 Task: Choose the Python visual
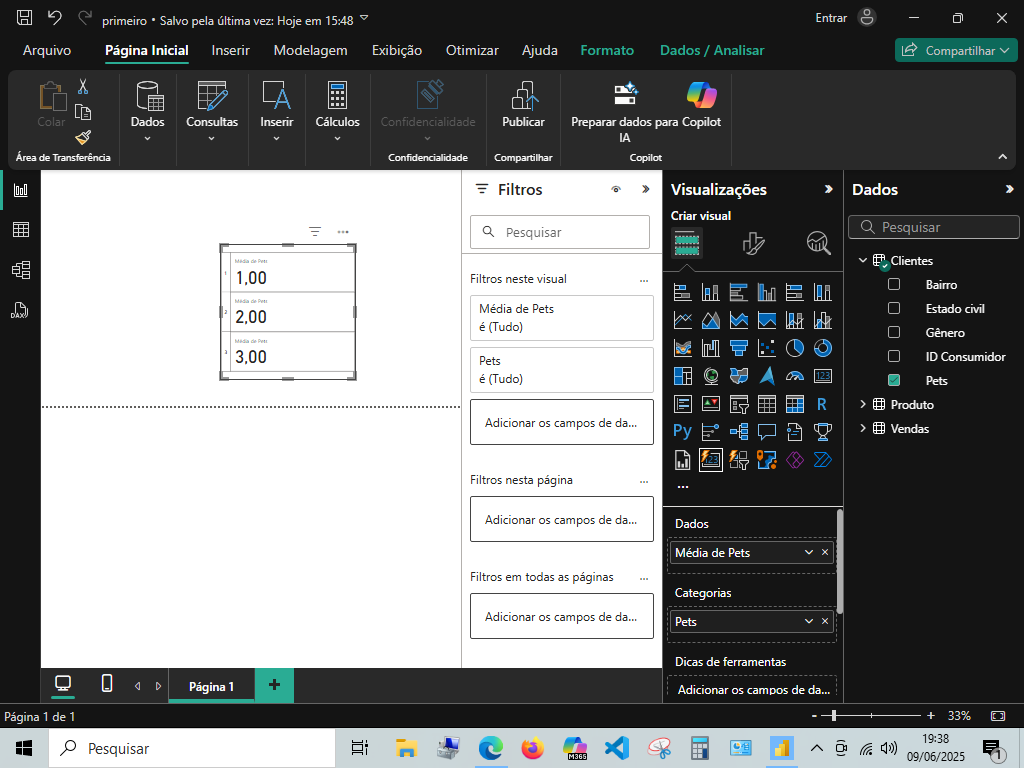(x=682, y=432)
